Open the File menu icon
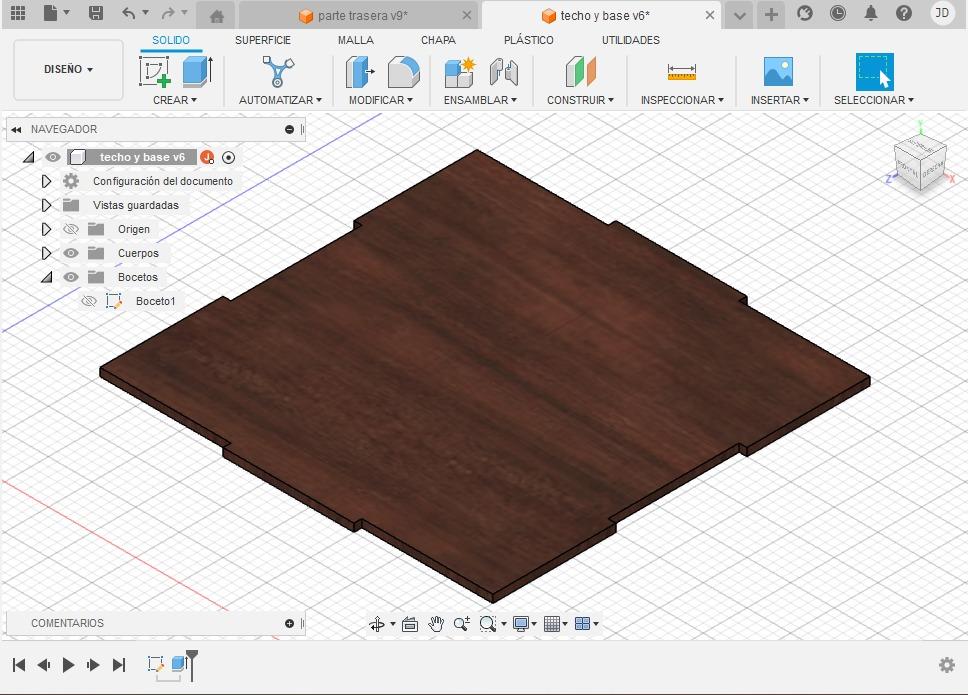This screenshot has width=968, height=695. pyautogui.click(x=51, y=13)
